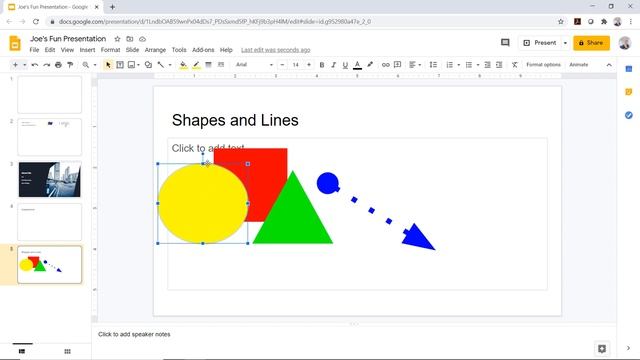Image resolution: width=640 pixels, height=360 pixels.
Task: Click the Redo icon
Action: [x=47, y=65]
